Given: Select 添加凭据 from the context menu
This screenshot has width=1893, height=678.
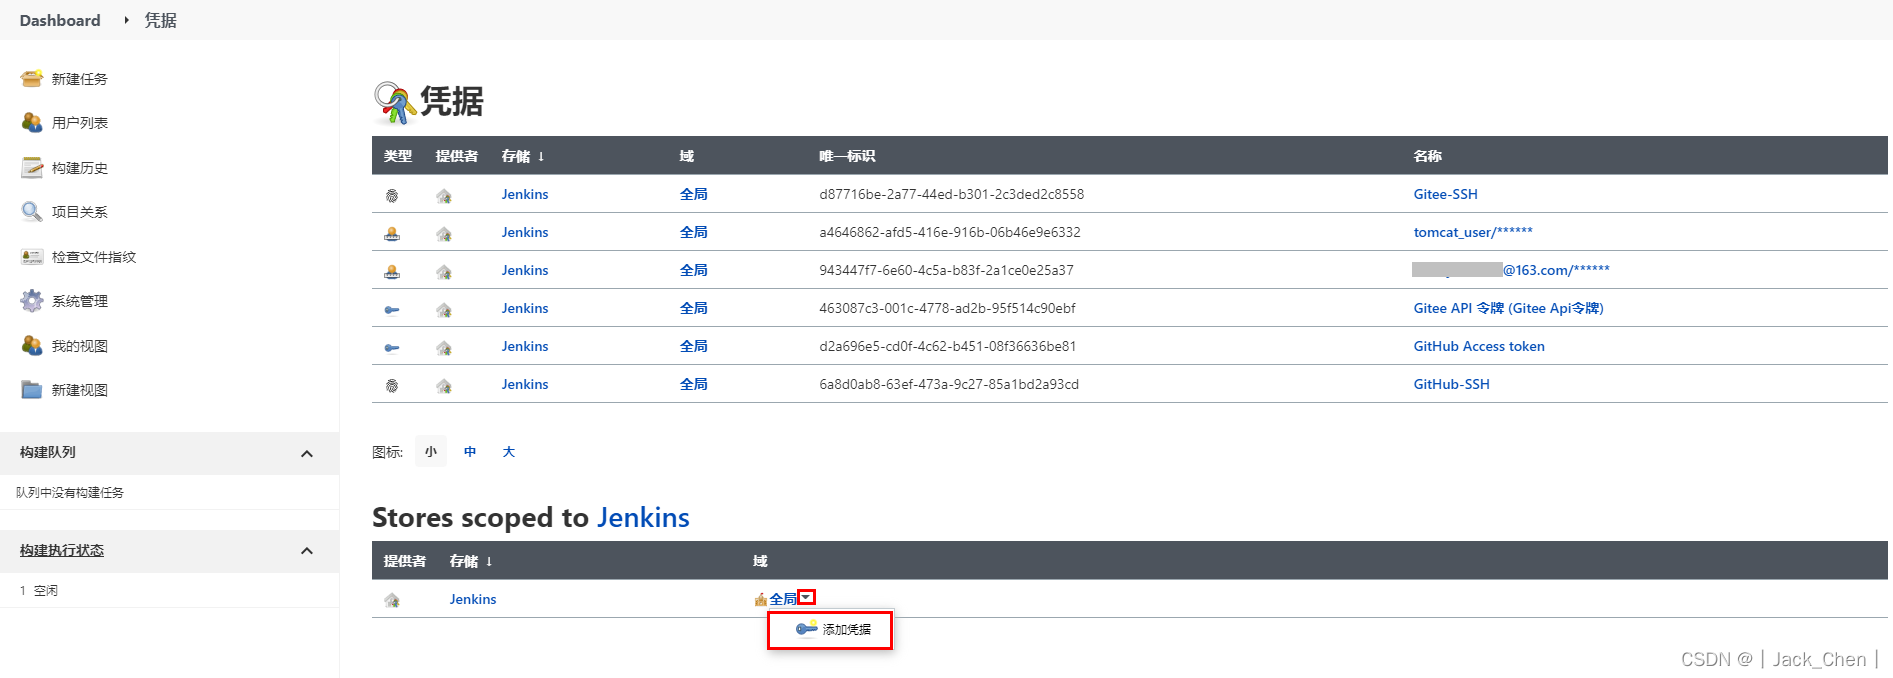Looking at the screenshot, I should [830, 630].
